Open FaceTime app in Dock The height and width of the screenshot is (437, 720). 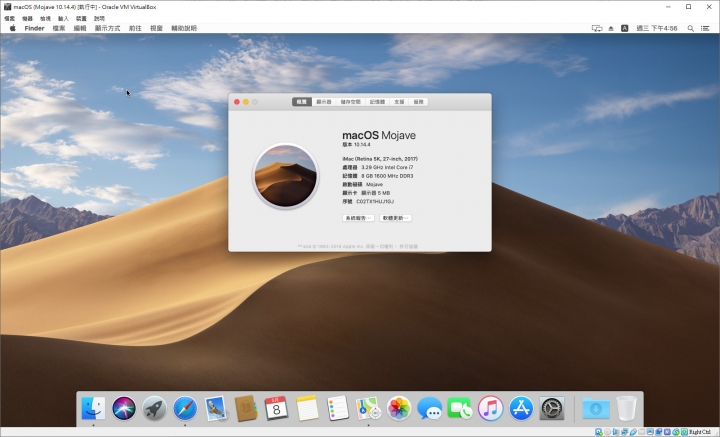460,408
